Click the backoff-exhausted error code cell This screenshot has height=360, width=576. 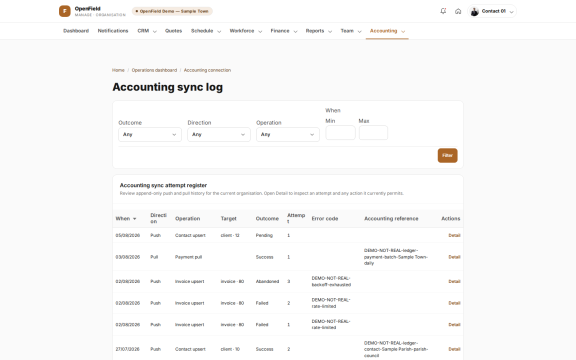pyautogui.click(x=331, y=281)
